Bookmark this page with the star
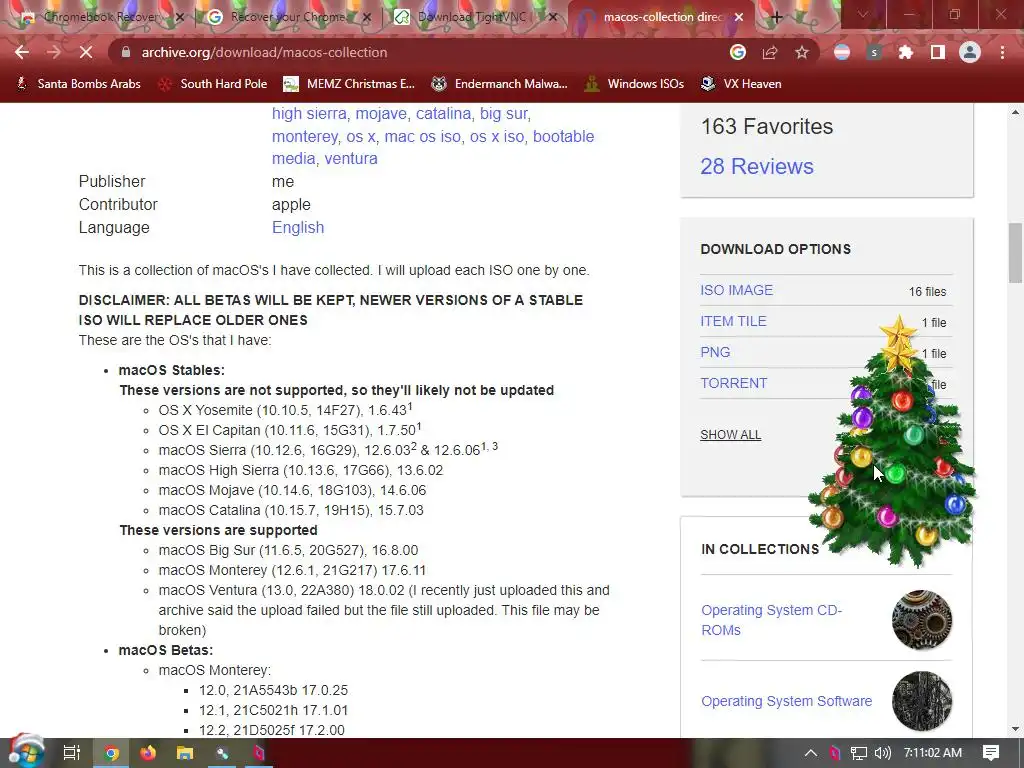1024x768 pixels. coord(802,52)
